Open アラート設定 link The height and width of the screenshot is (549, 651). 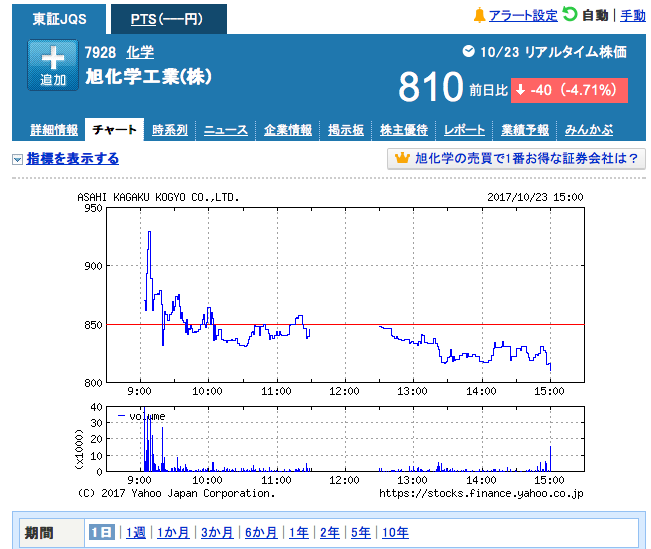click(523, 16)
